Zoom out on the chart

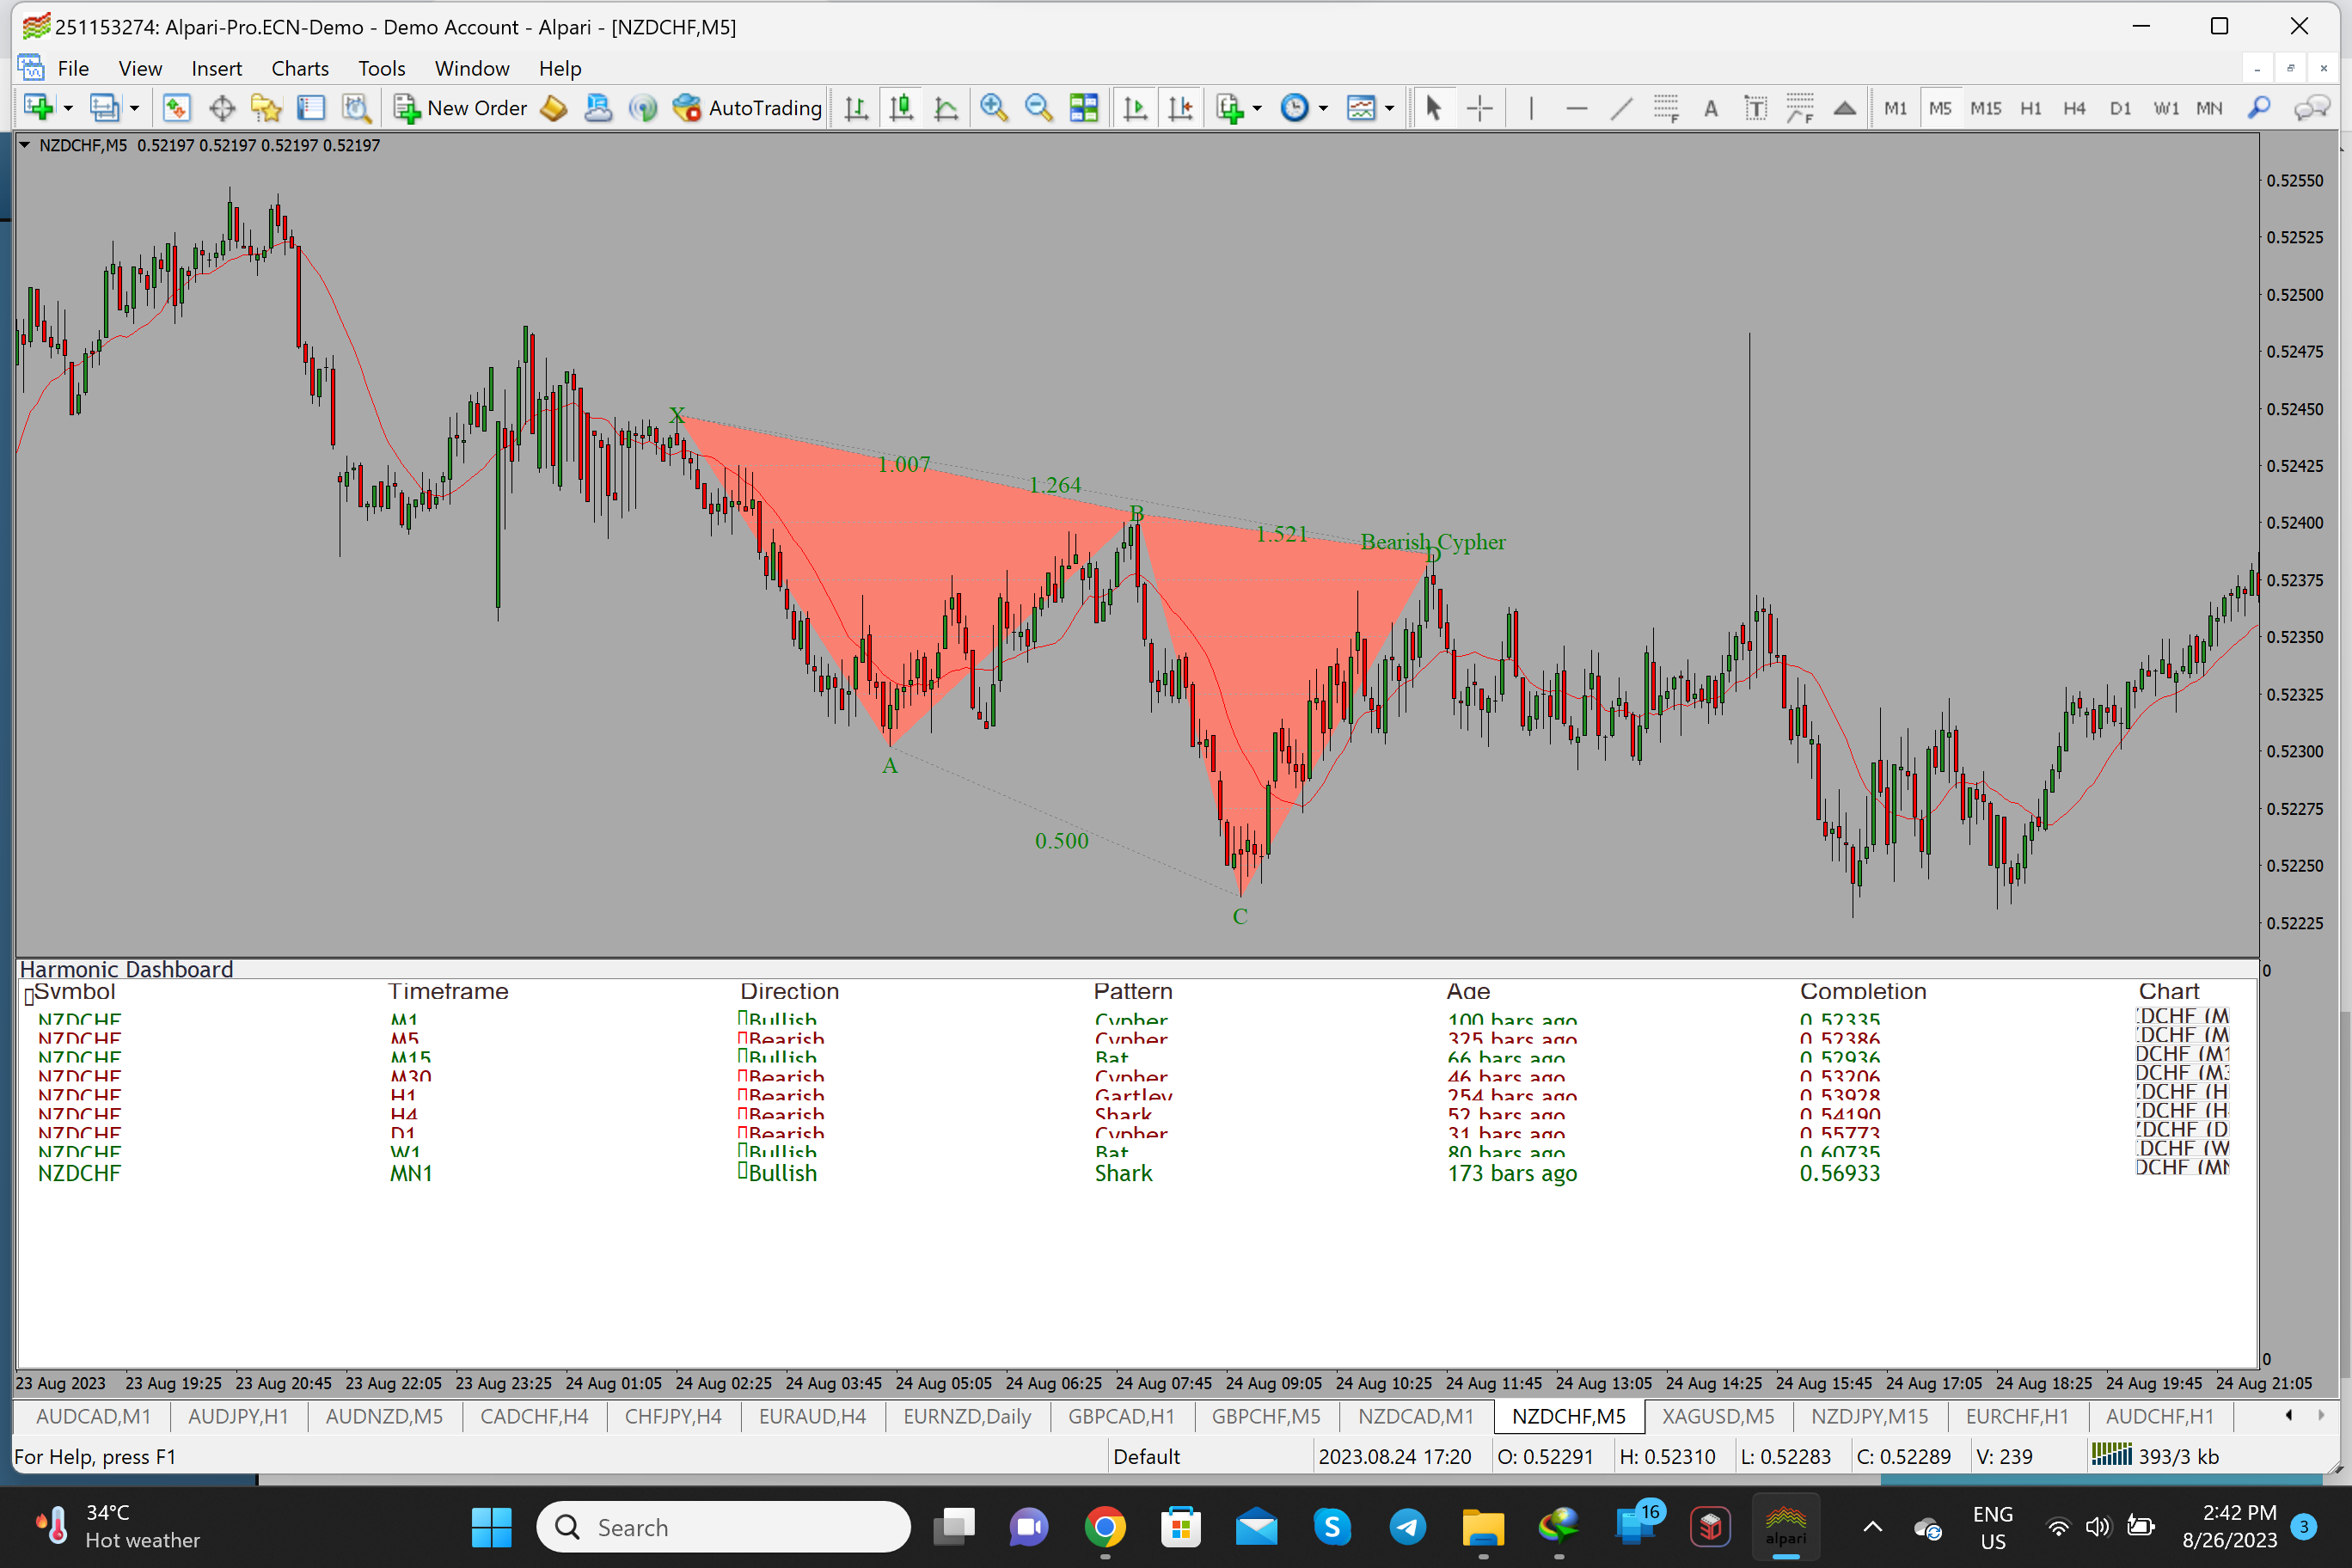[1039, 108]
